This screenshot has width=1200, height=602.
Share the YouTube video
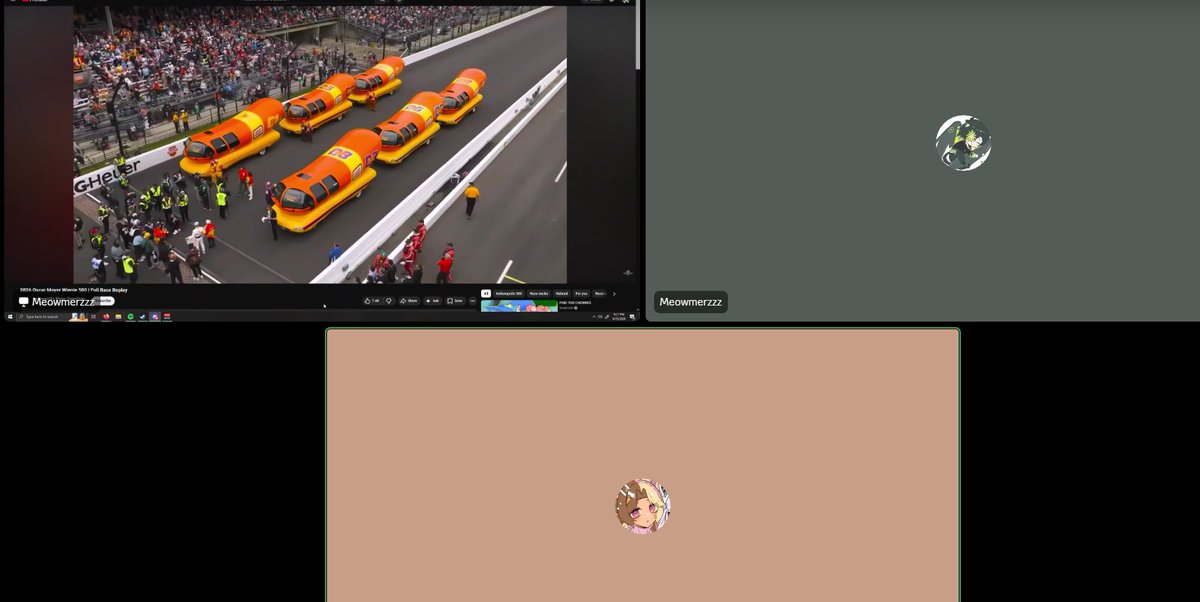click(409, 301)
